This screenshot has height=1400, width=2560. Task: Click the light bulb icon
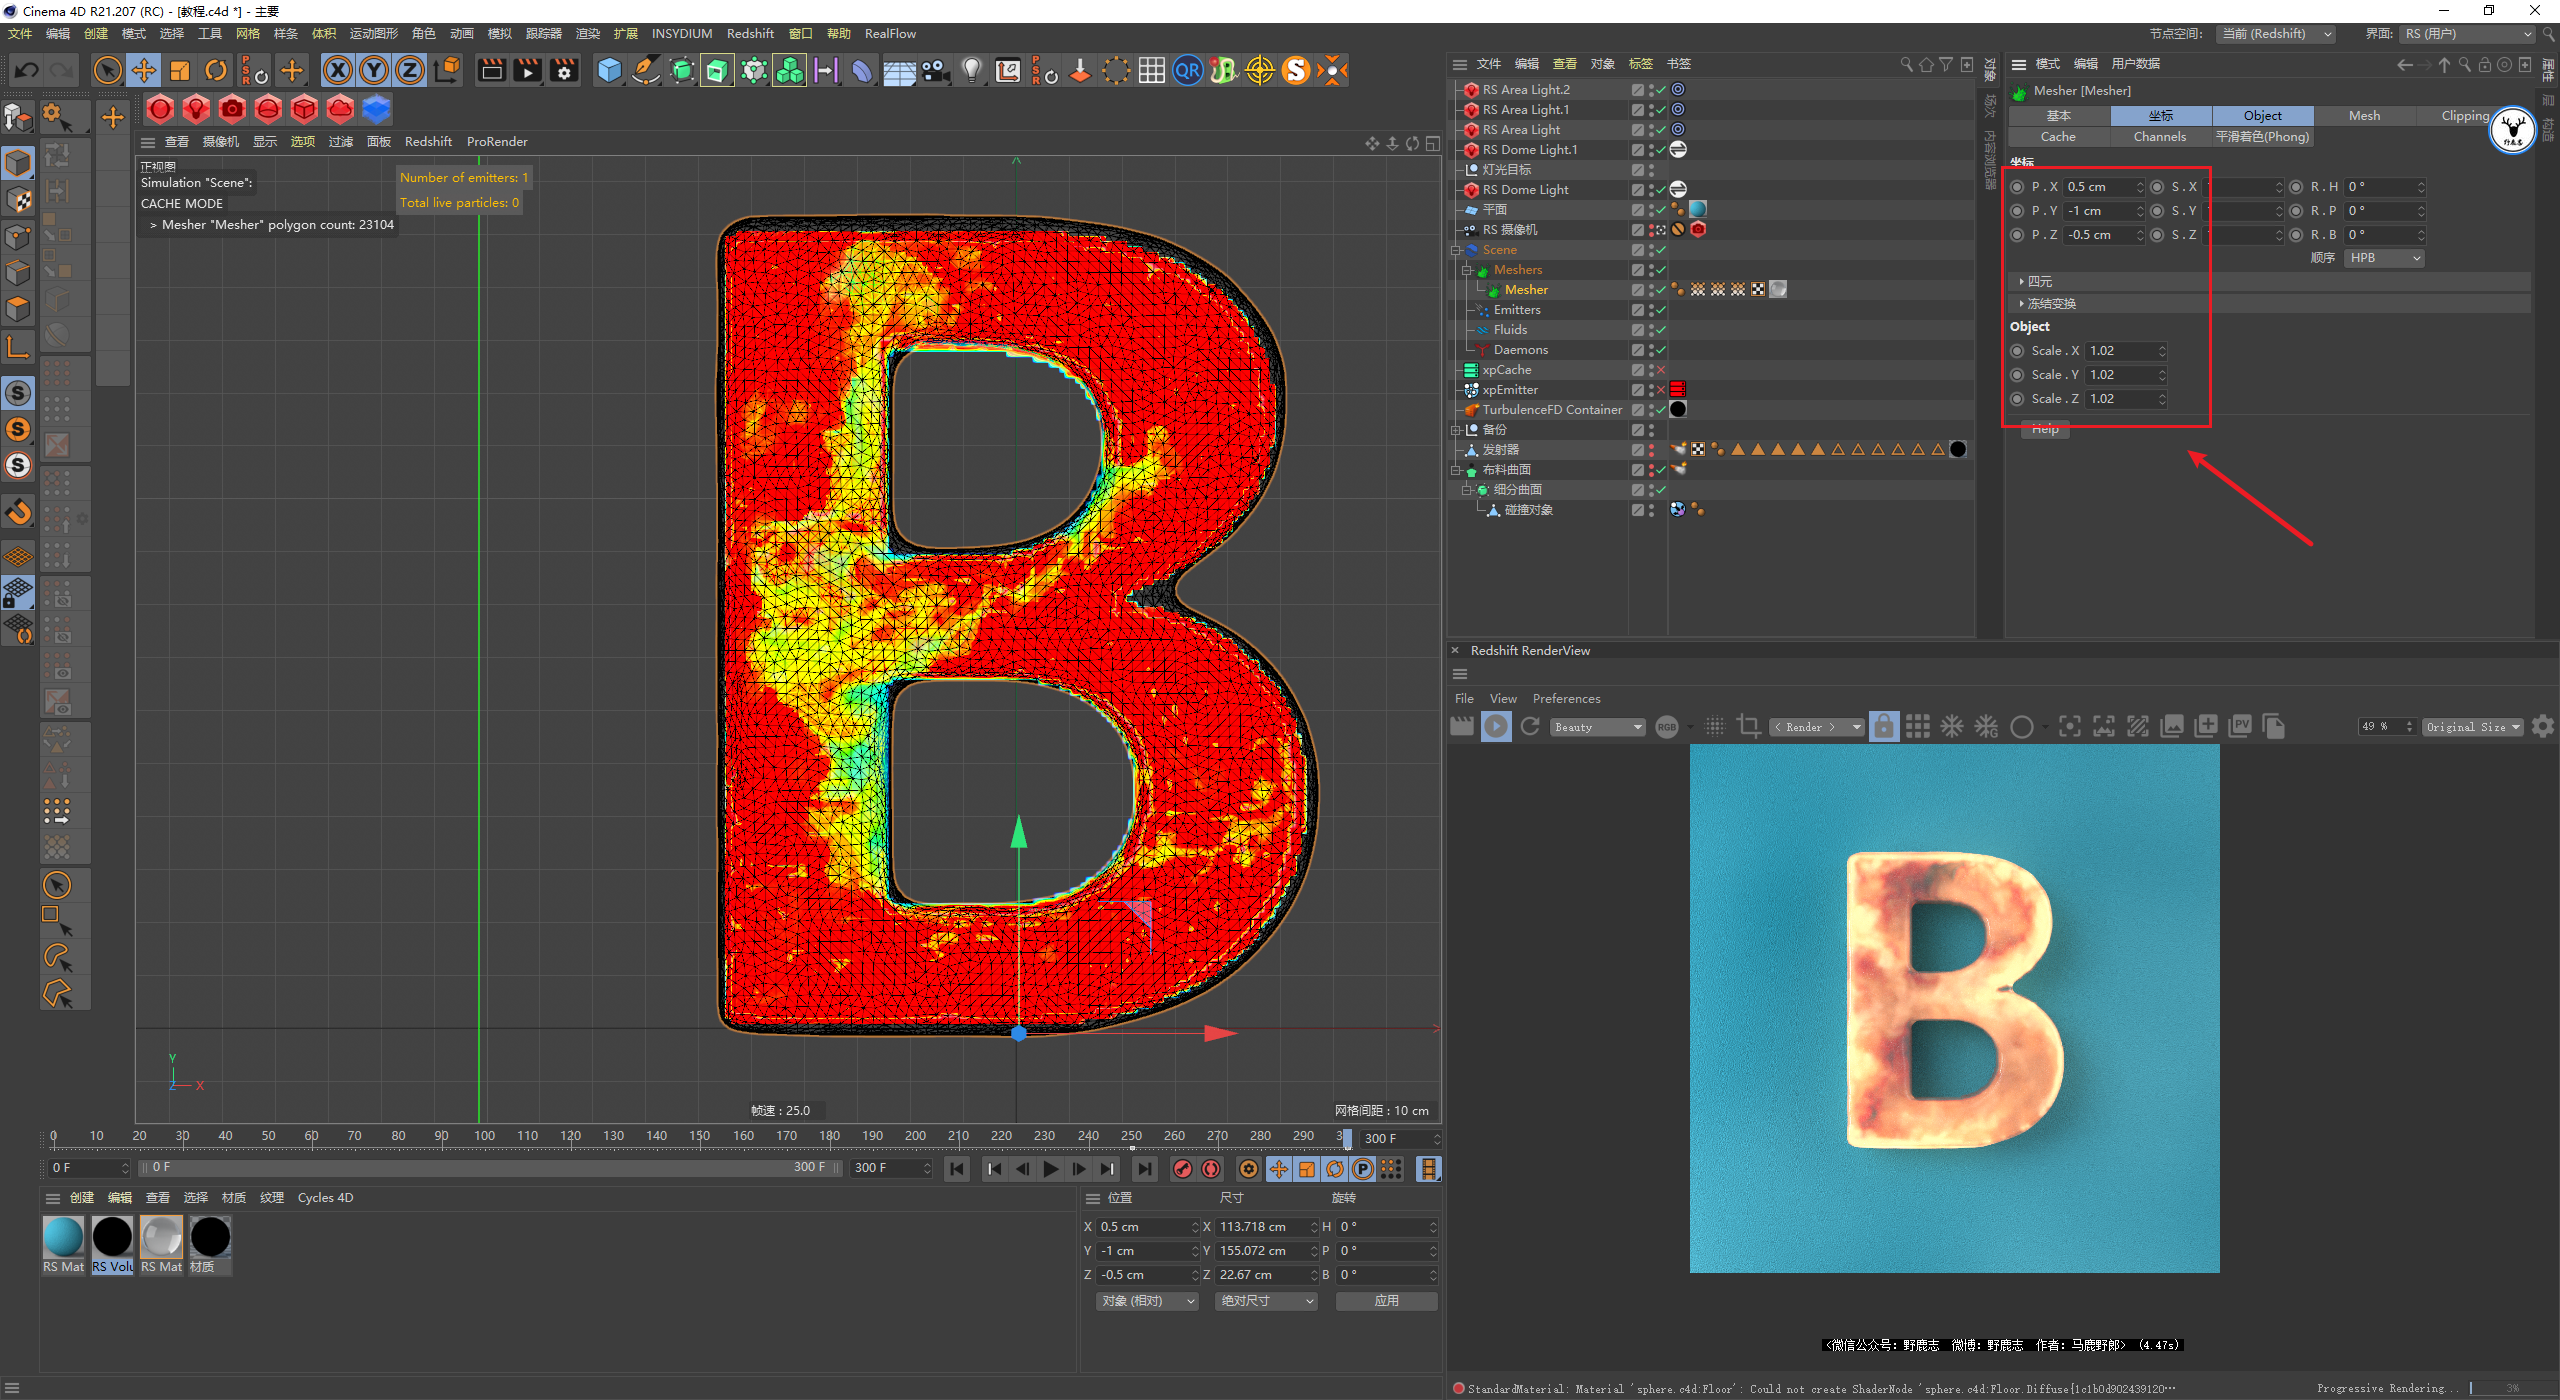tap(971, 70)
